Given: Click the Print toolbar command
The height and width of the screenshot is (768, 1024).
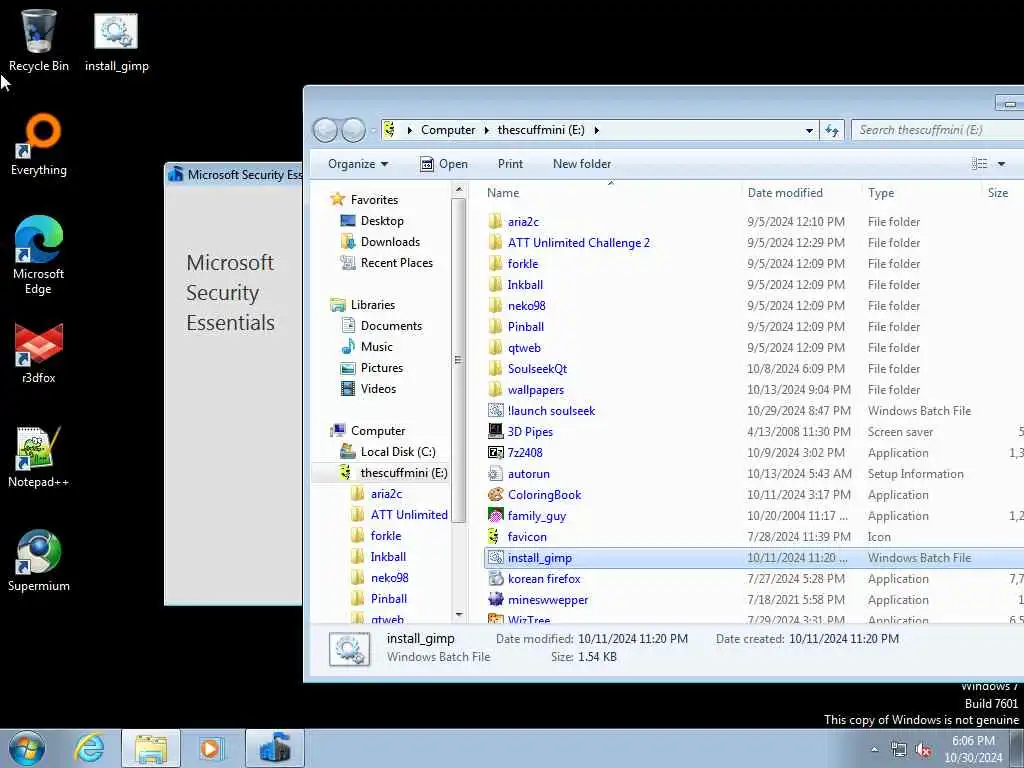Looking at the screenshot, I should click(510, 164).
